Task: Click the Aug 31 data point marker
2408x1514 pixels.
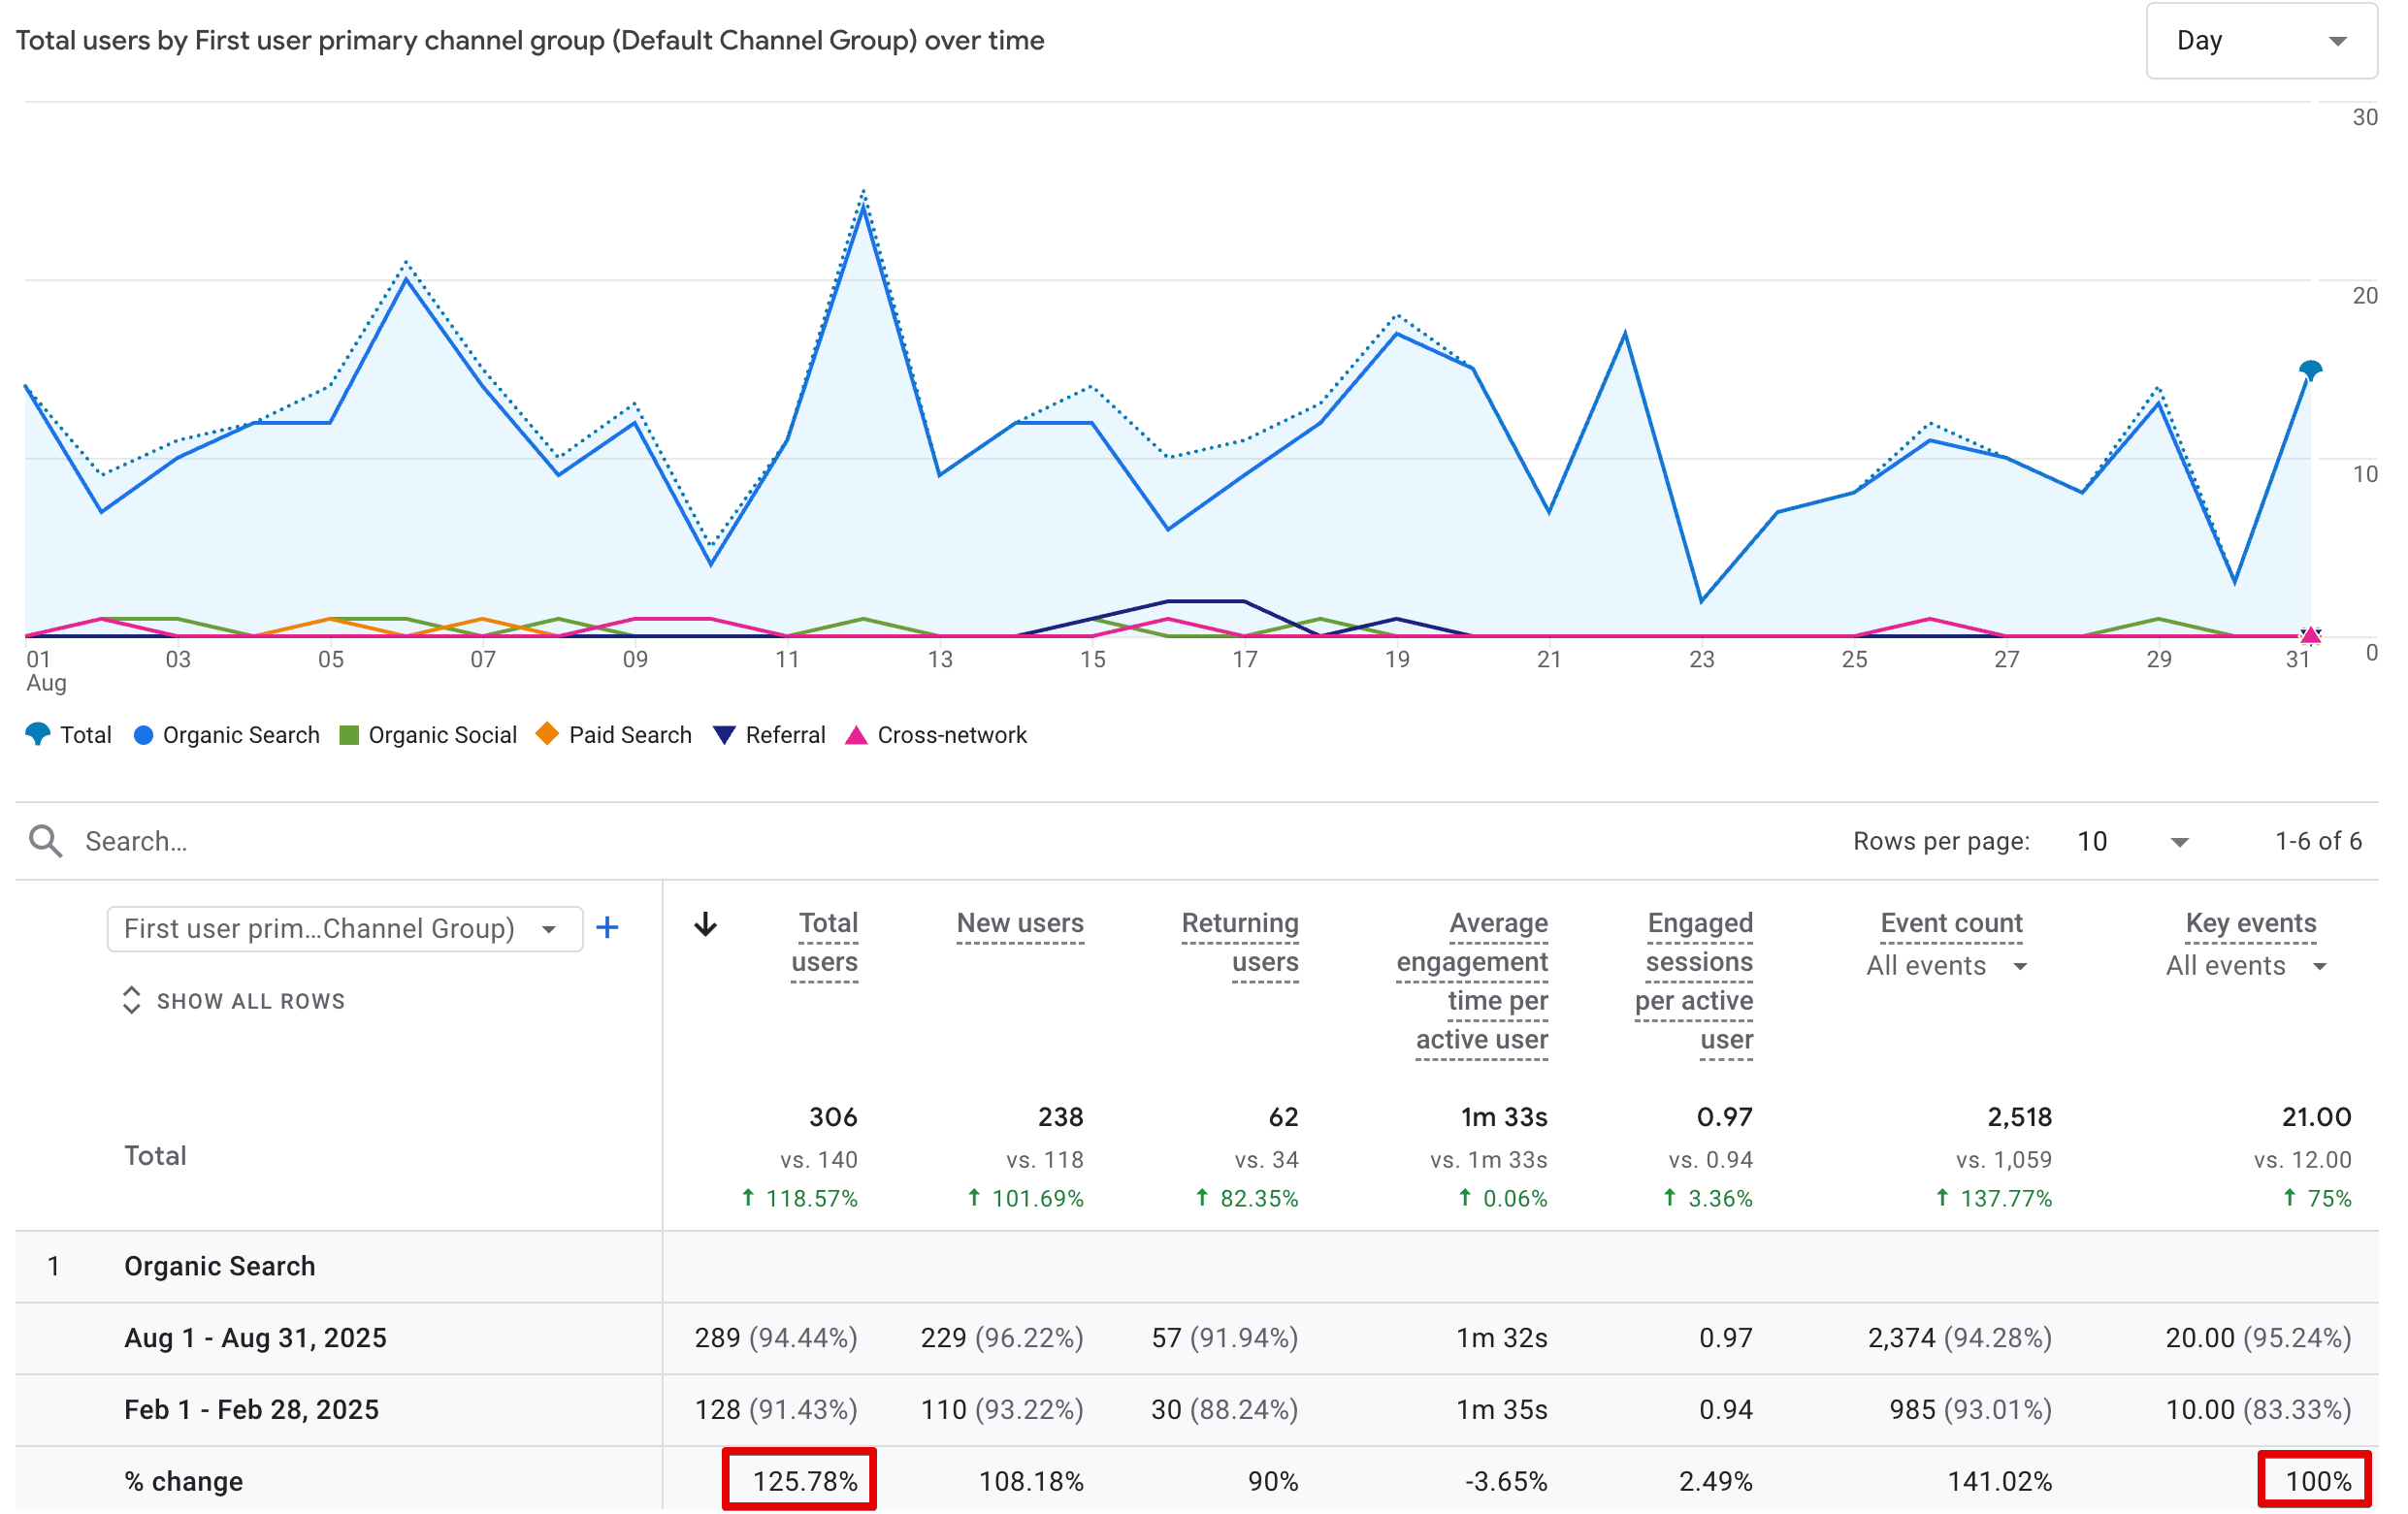Action: point(2309,371)
